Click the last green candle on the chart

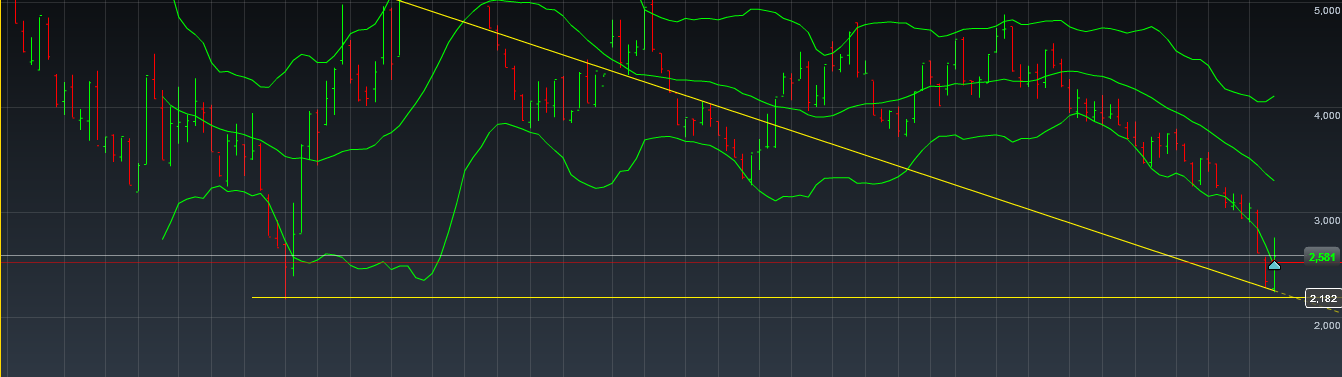pos(1274,263)
